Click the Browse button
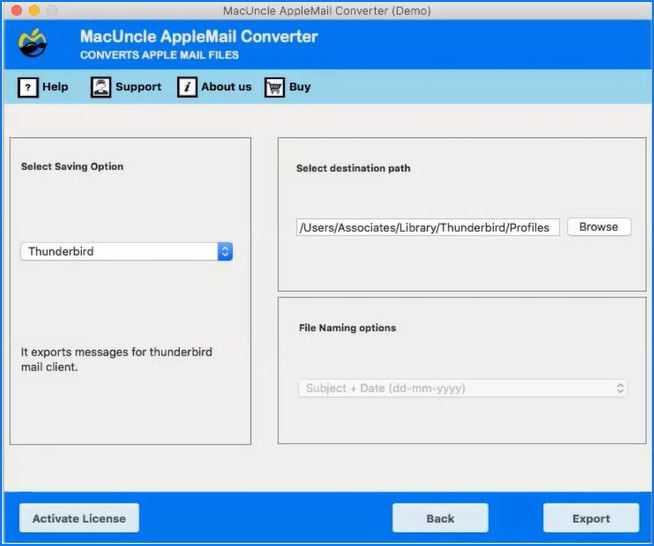 599,227
